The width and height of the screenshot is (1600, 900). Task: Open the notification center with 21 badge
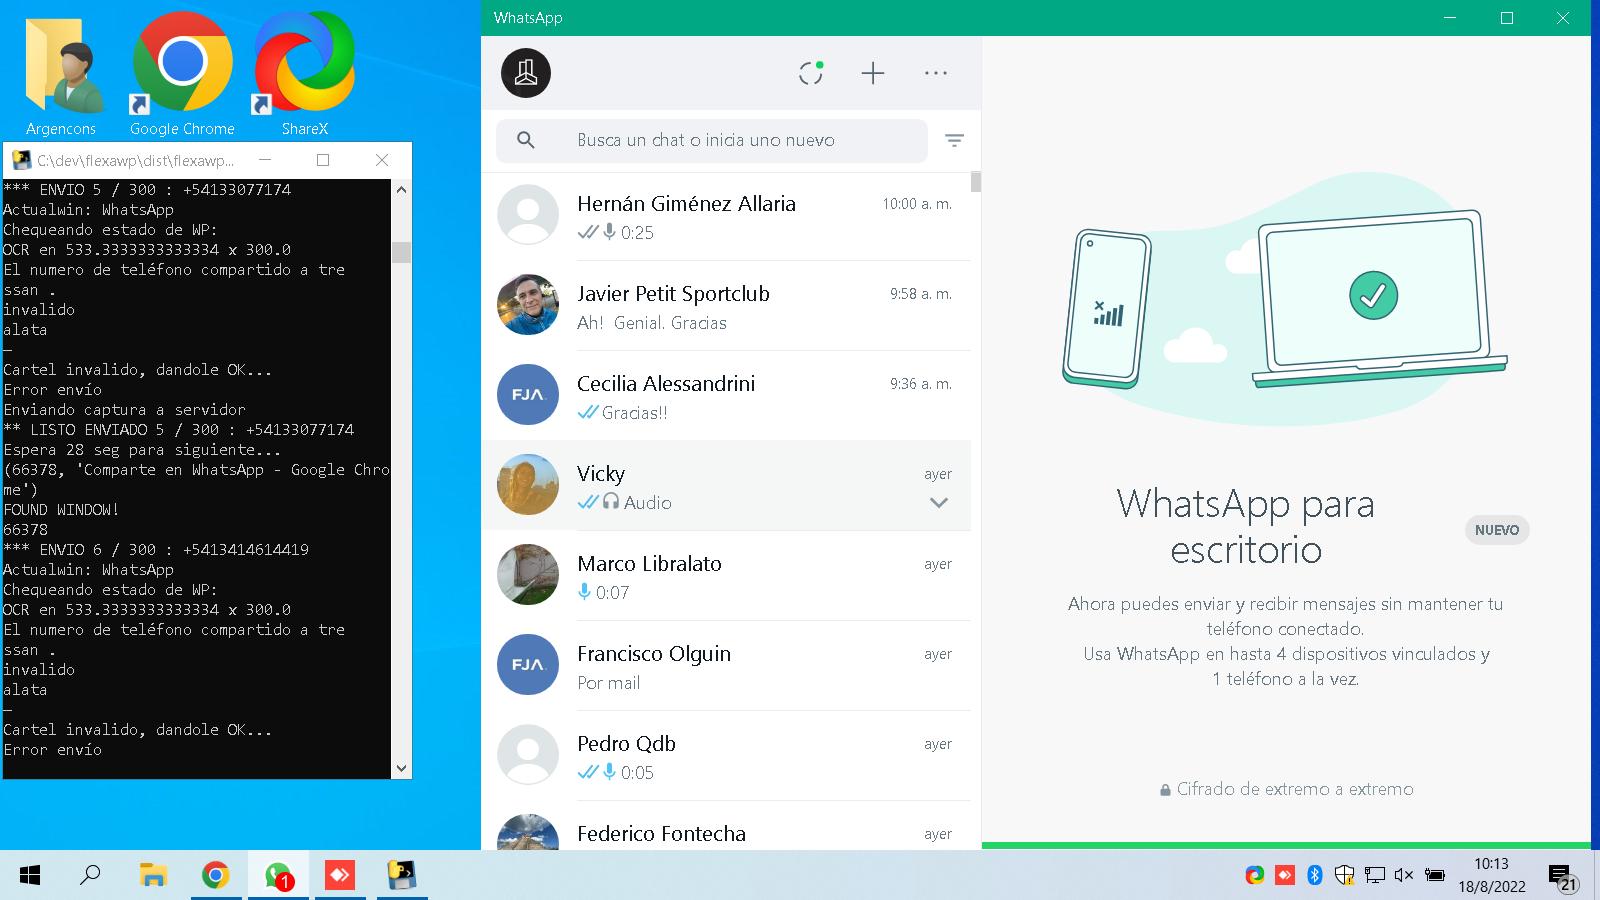(1563, 877)
